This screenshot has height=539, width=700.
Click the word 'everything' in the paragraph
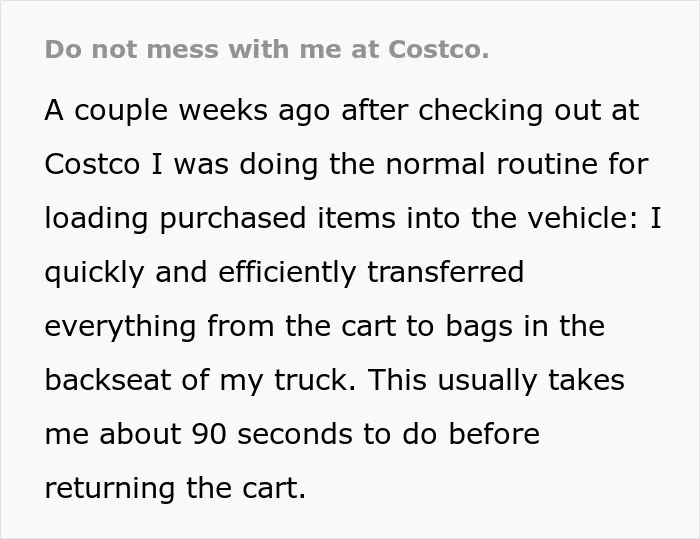[x=121, y=327]
